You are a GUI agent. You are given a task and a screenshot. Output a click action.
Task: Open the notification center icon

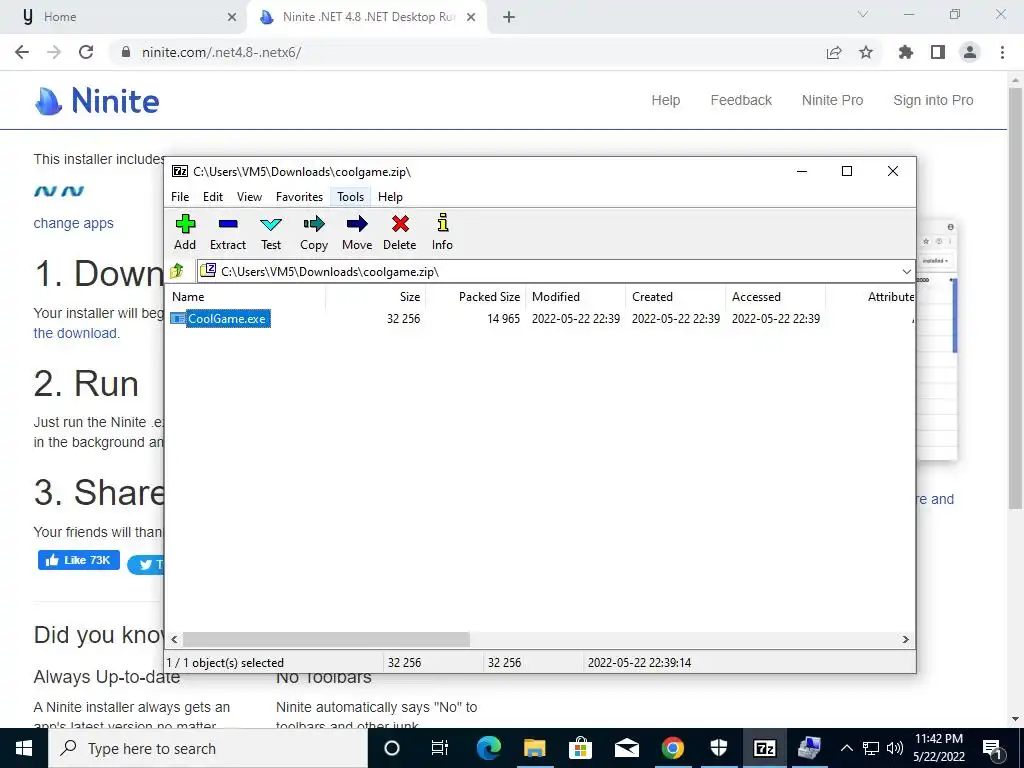pos(992,748)
